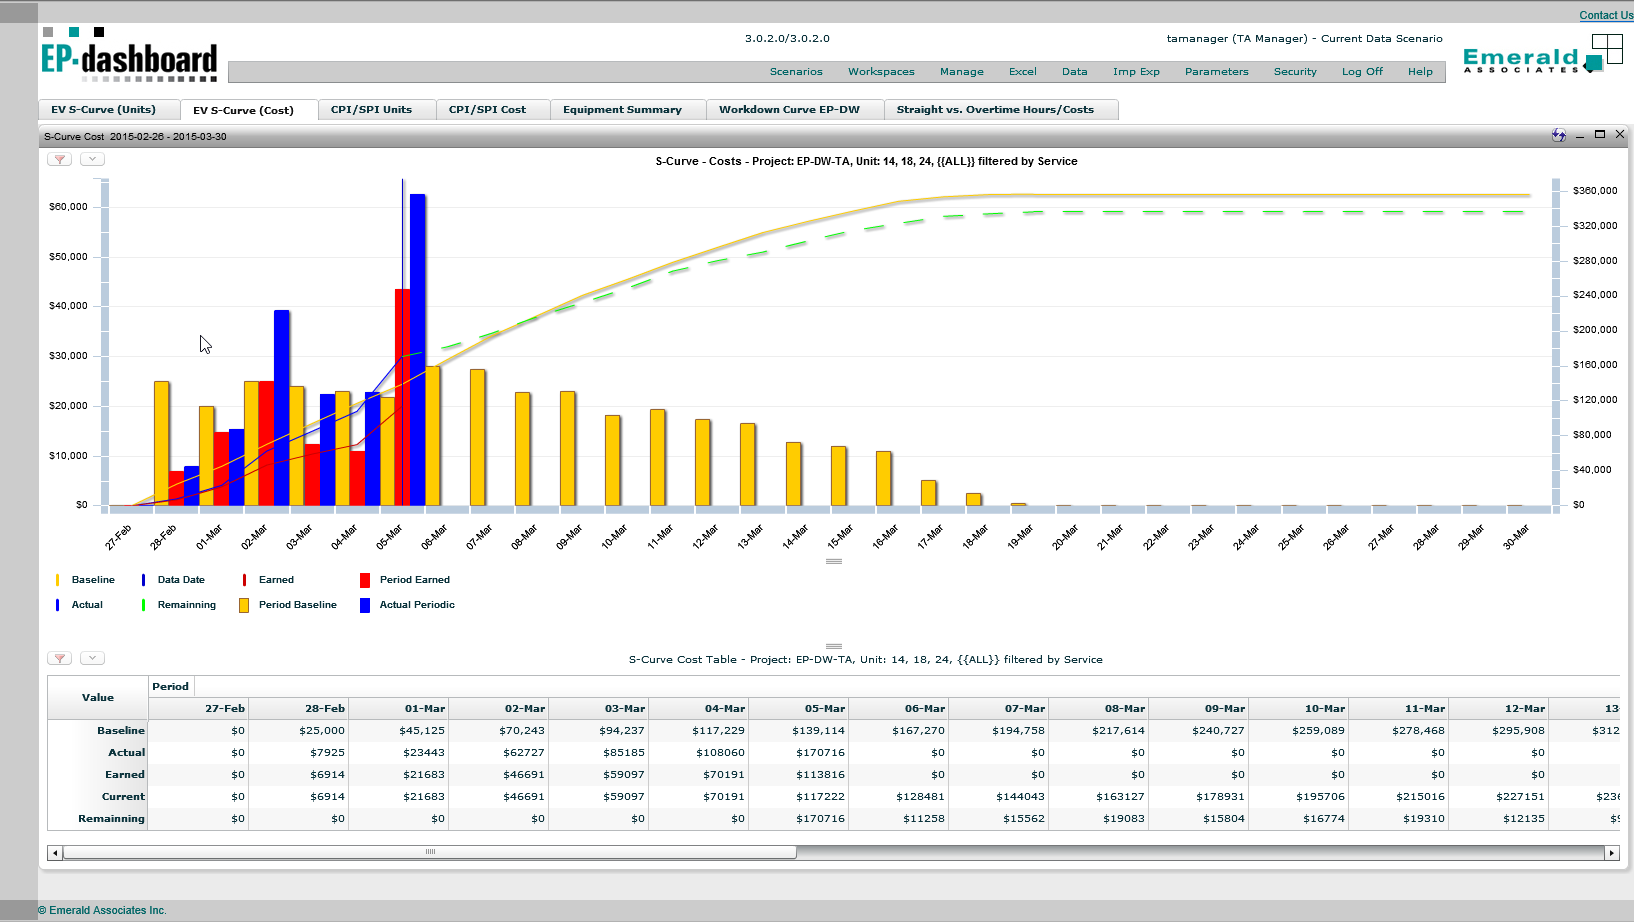Open the table filter funnel icon
Image resolution: width=1634 pixels, height=922 pixels.
pos(59,657)
